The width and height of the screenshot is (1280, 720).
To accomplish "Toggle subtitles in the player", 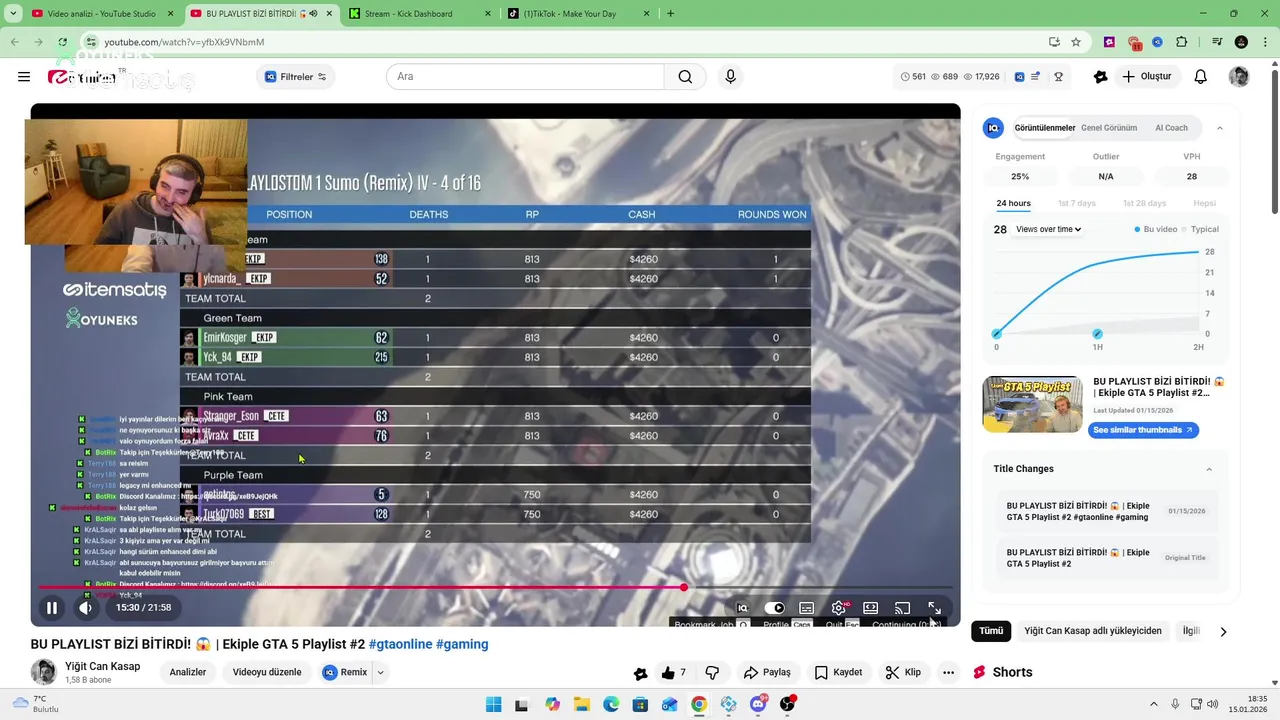I will (x=806, y=608).
